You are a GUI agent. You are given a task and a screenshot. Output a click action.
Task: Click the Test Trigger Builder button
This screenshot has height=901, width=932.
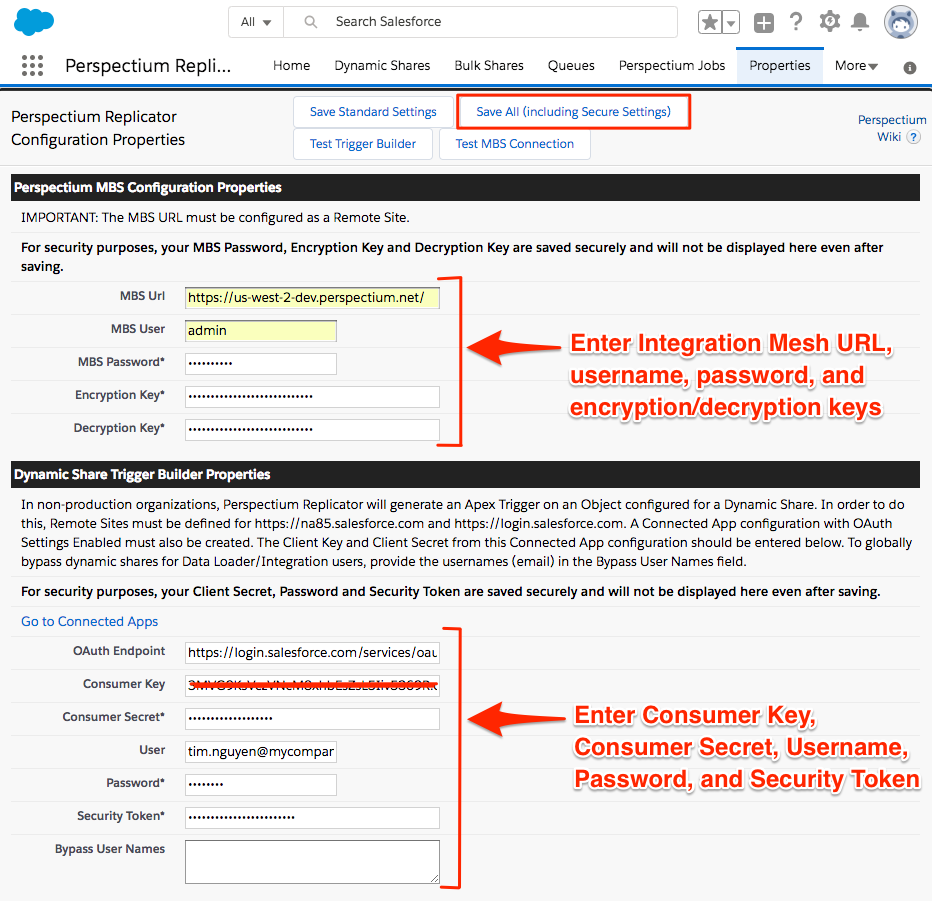363,144
